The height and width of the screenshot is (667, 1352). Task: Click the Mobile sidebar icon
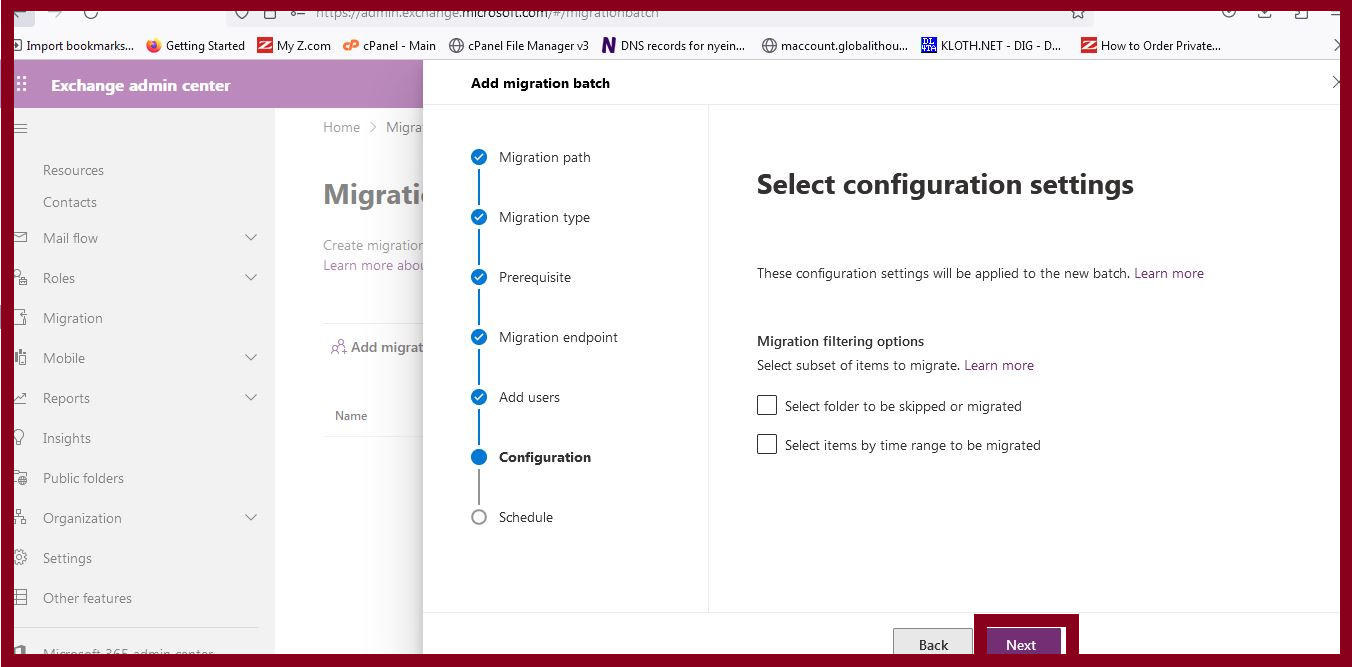click(20, 358)
